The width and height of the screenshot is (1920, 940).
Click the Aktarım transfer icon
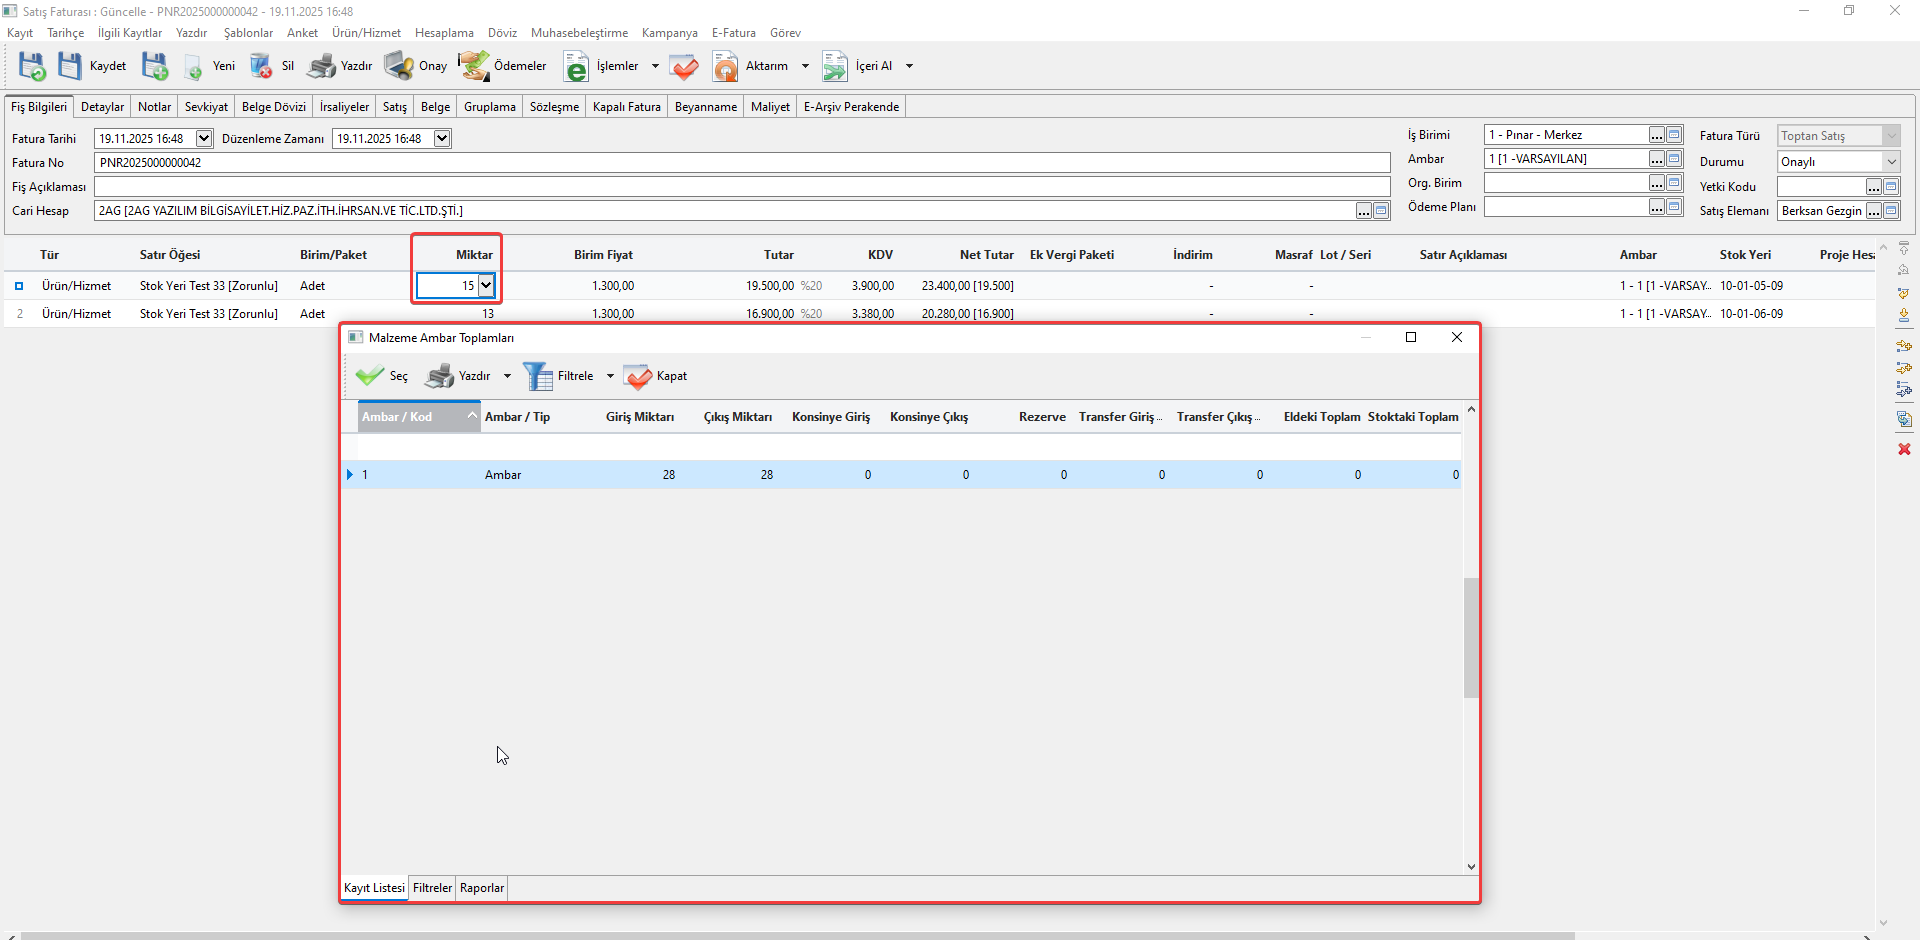click(x=725, y=66)
